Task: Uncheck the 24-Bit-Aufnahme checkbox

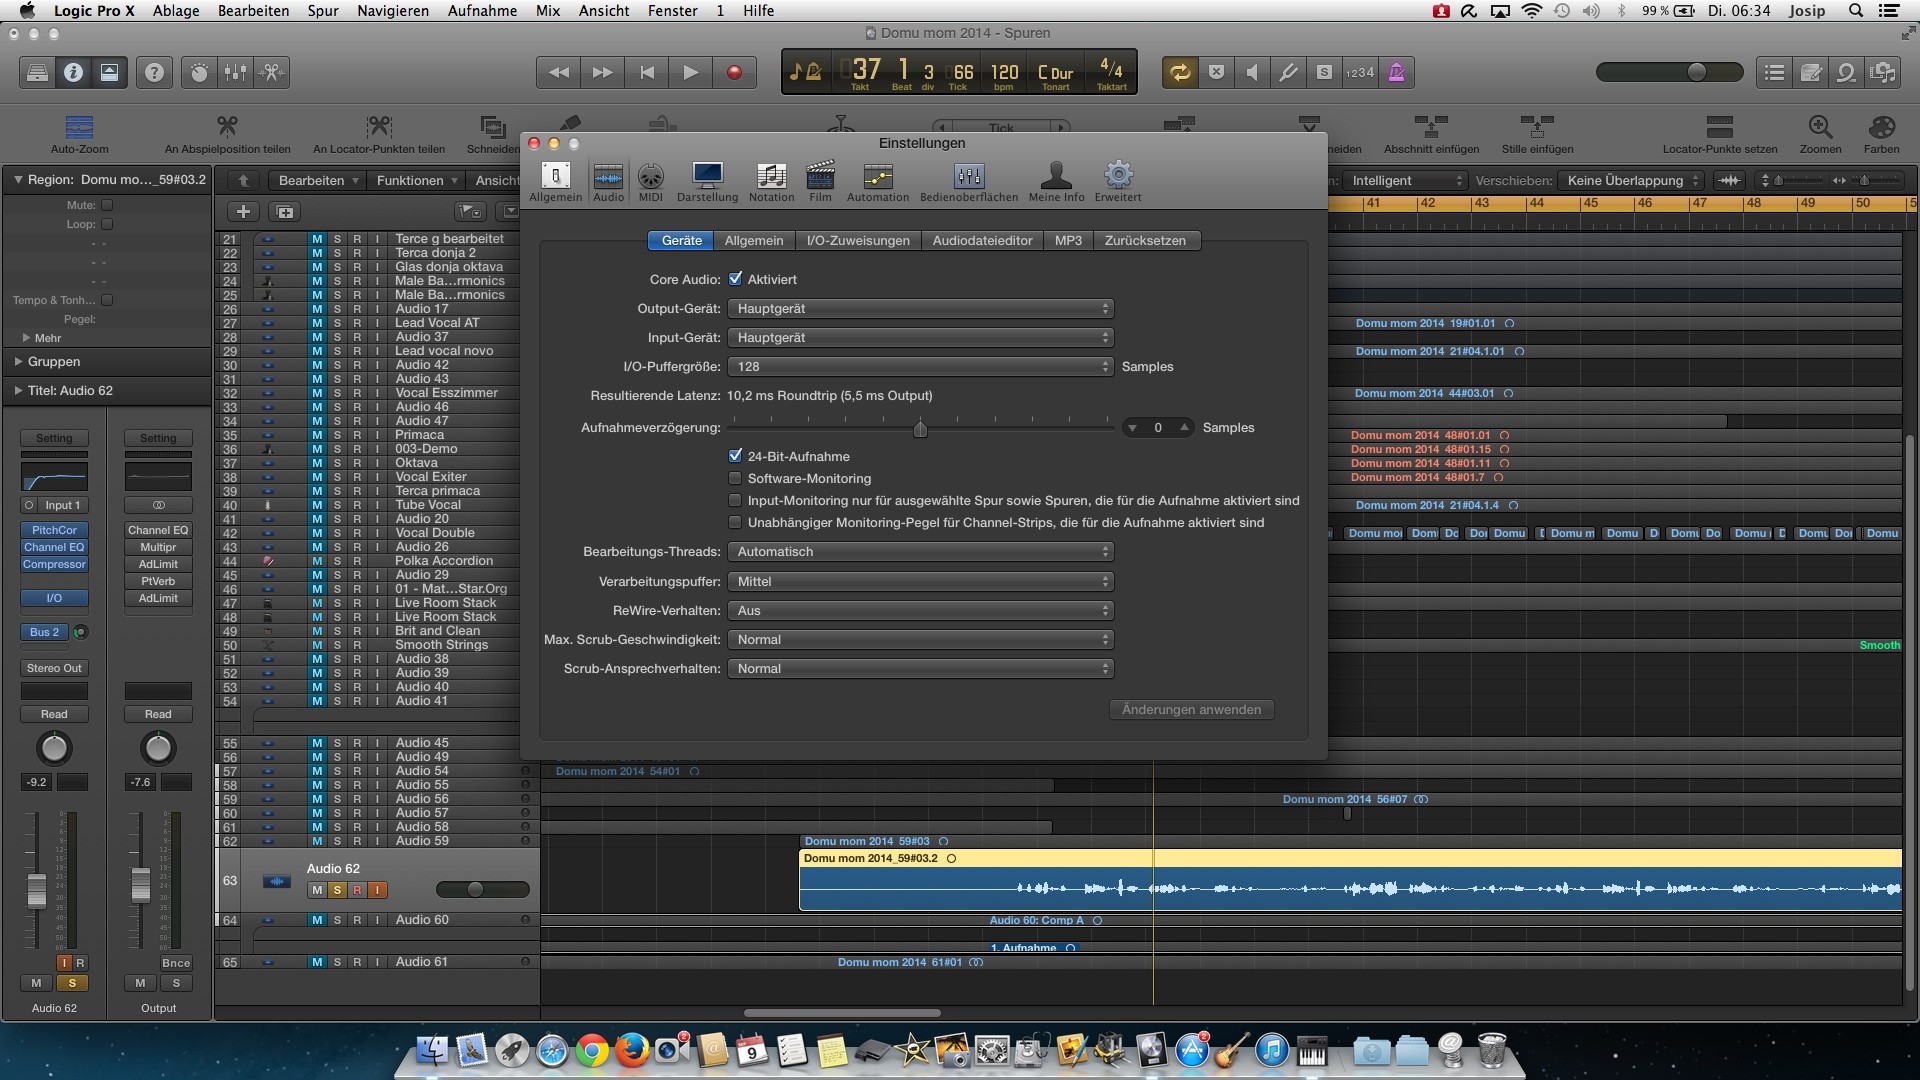Action: point(735,456)
